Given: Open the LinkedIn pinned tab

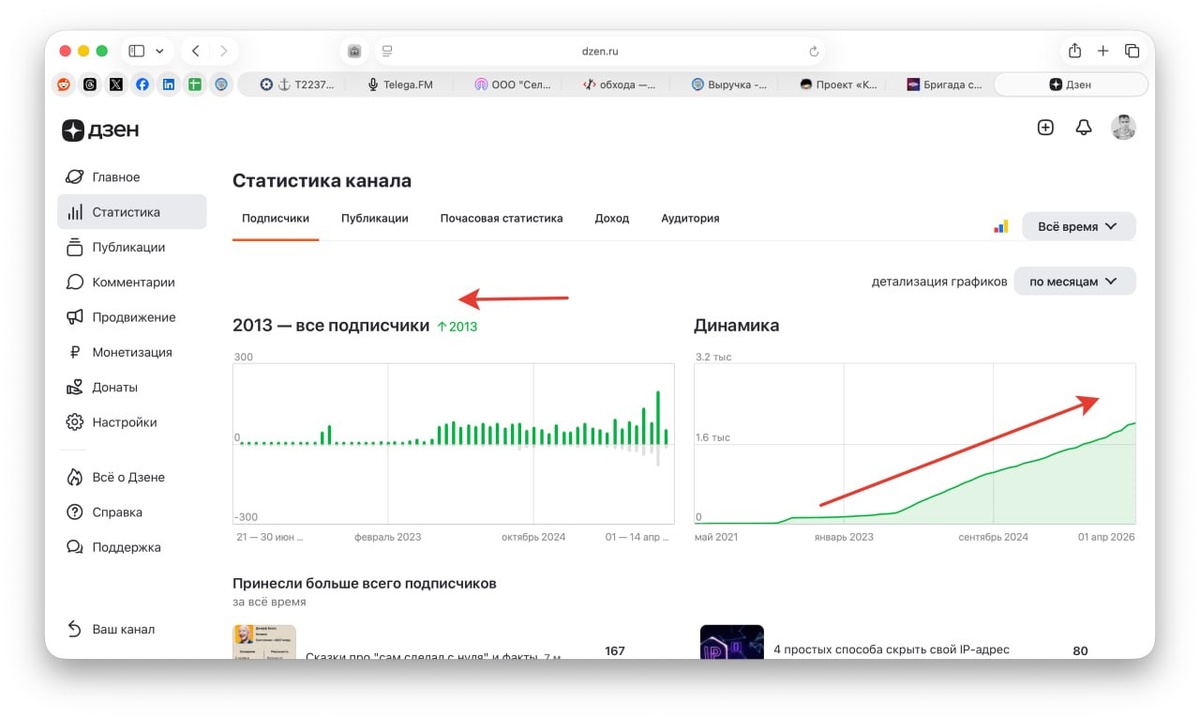Looking at the screenshot, I should 168,85.
